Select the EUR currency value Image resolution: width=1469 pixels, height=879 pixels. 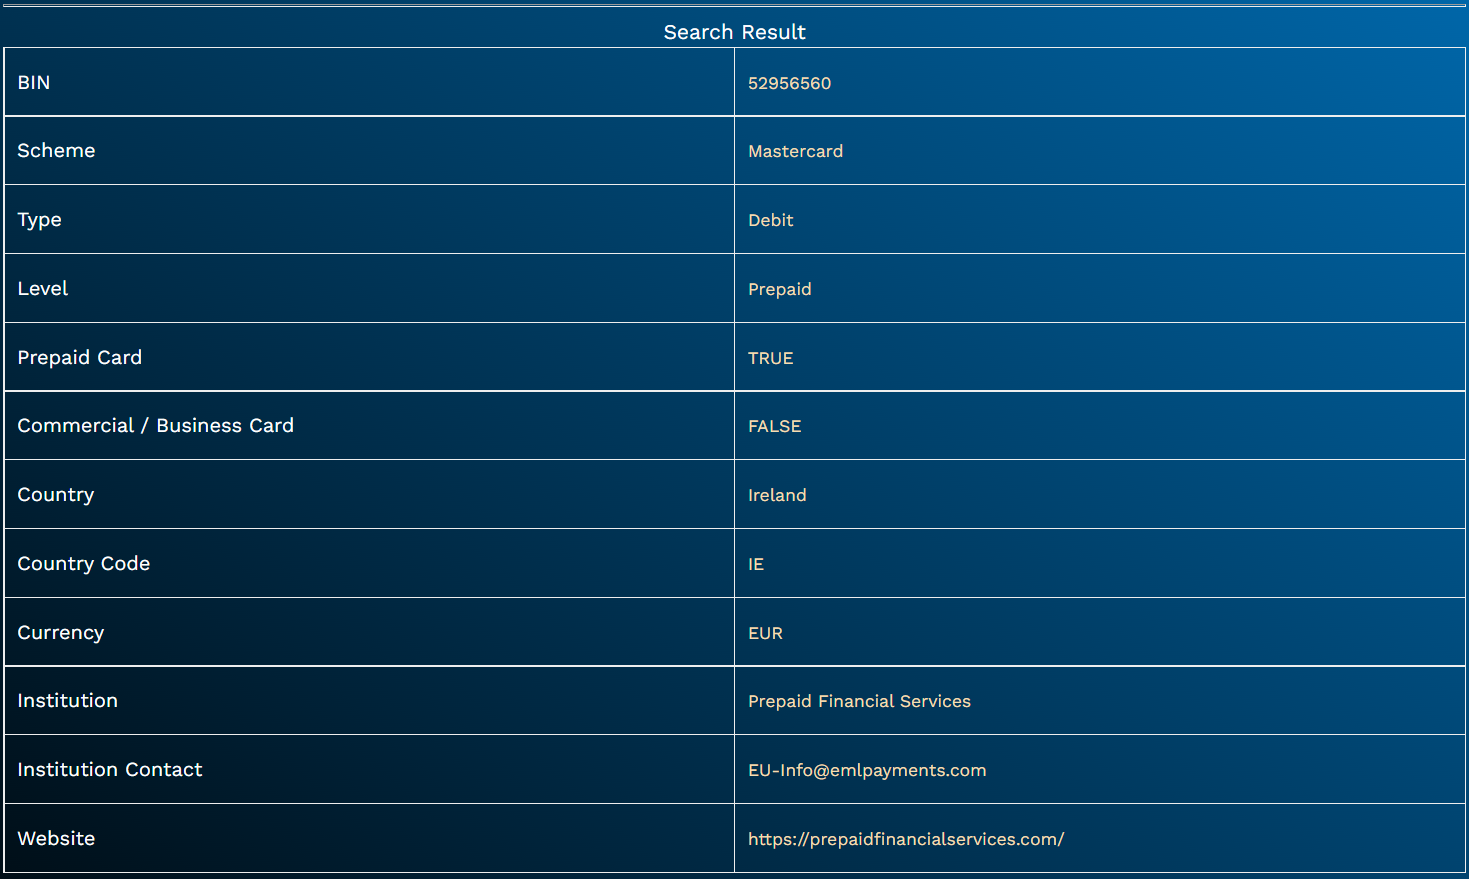coord(765,633)
